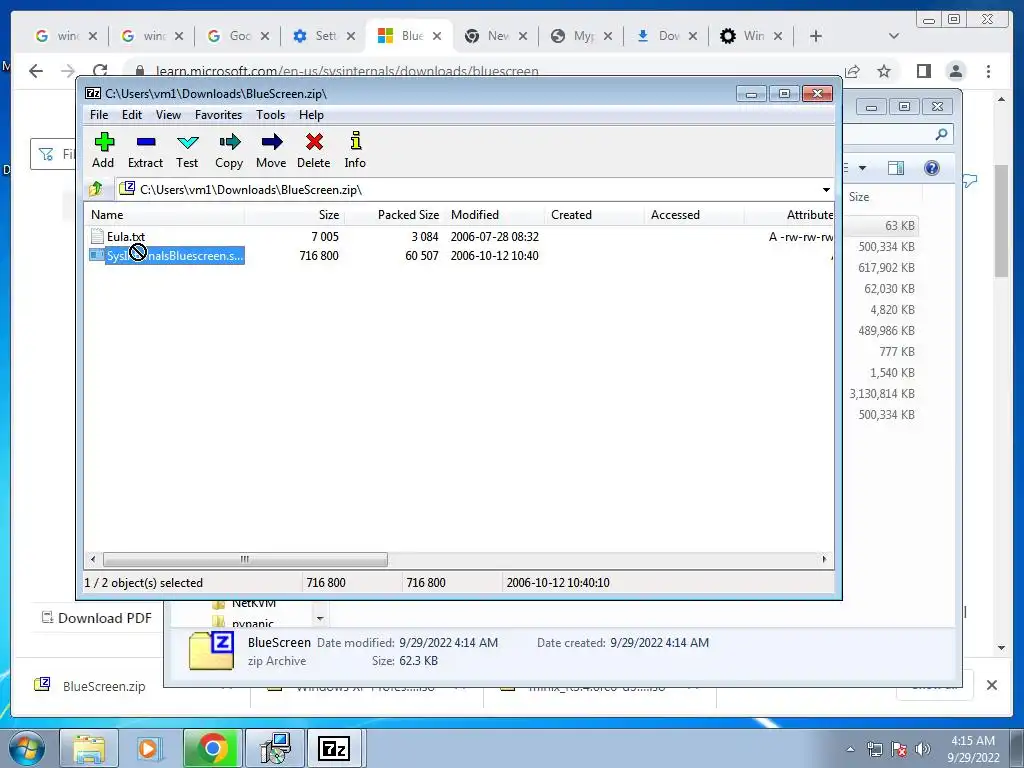
Task: Click the horizontal scrollbar right arrow
Action: pyautogui.click(x=824, y=559)
